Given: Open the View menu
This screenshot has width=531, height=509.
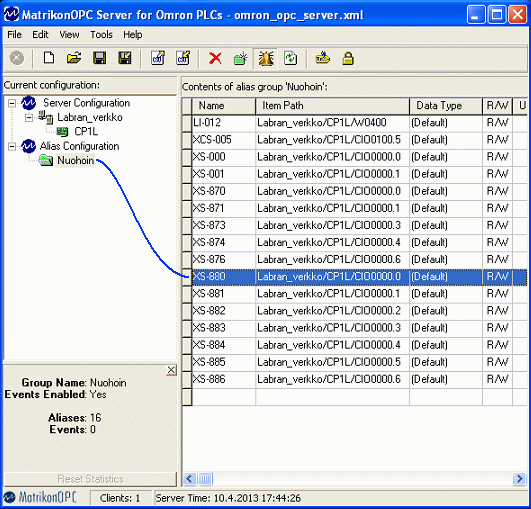Looking at the screenshot, I should [x=69, y=35].
